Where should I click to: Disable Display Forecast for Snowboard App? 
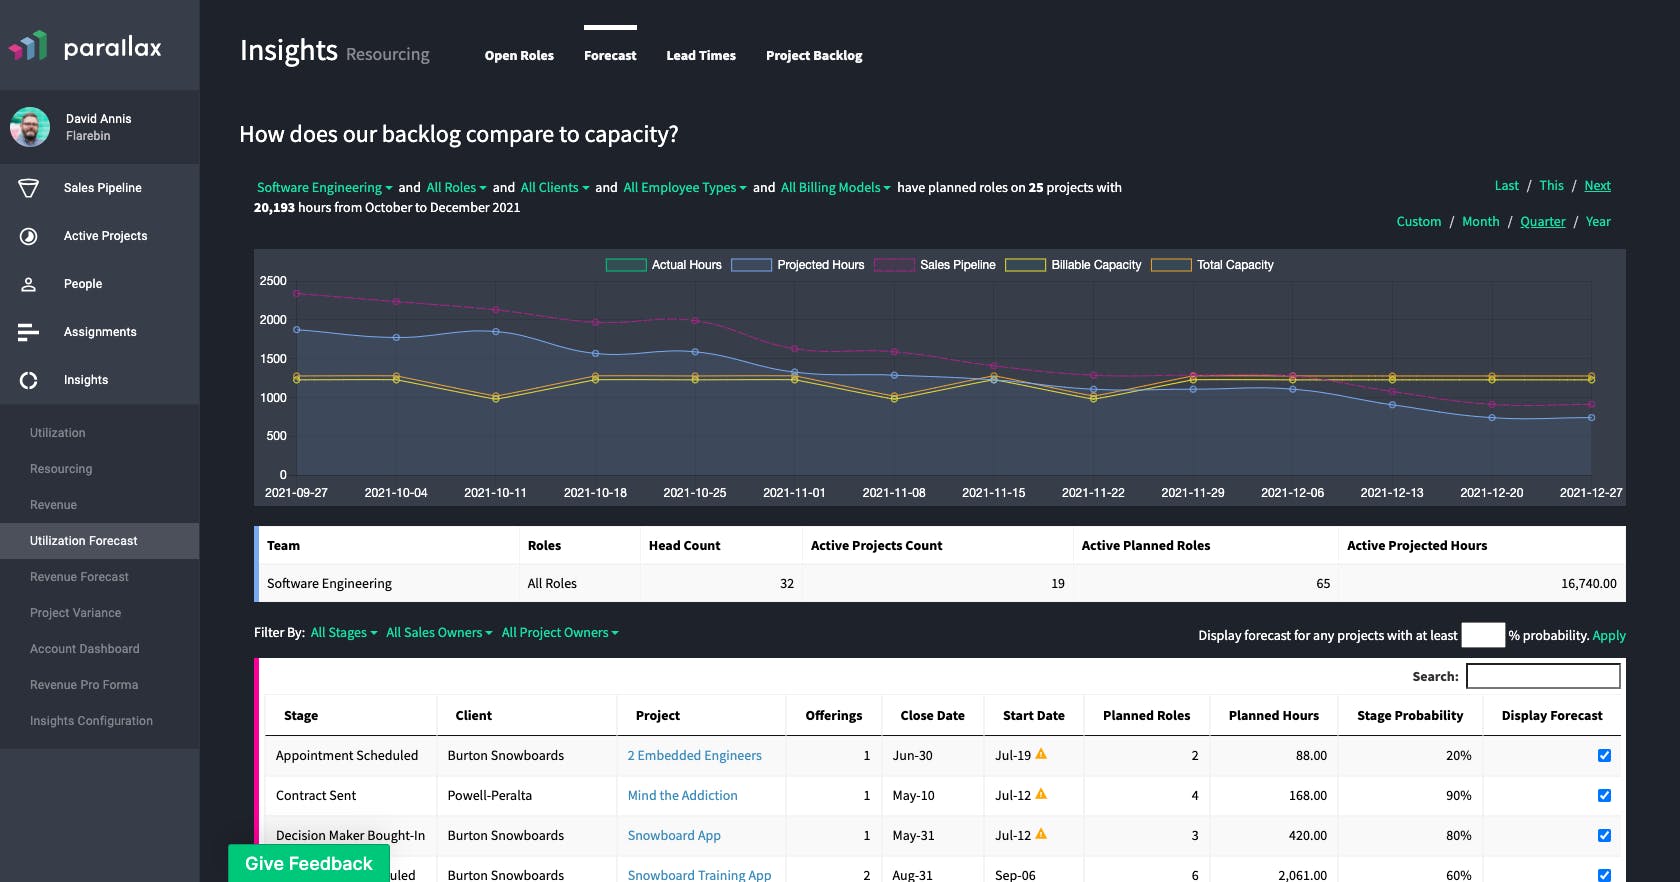click(x=1604, y=836)
